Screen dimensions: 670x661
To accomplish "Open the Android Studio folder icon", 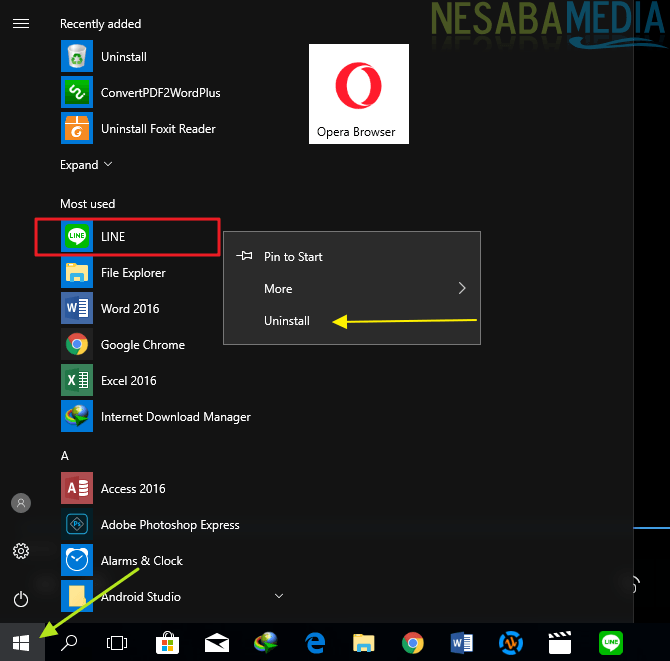I will [x=77, y=596].
